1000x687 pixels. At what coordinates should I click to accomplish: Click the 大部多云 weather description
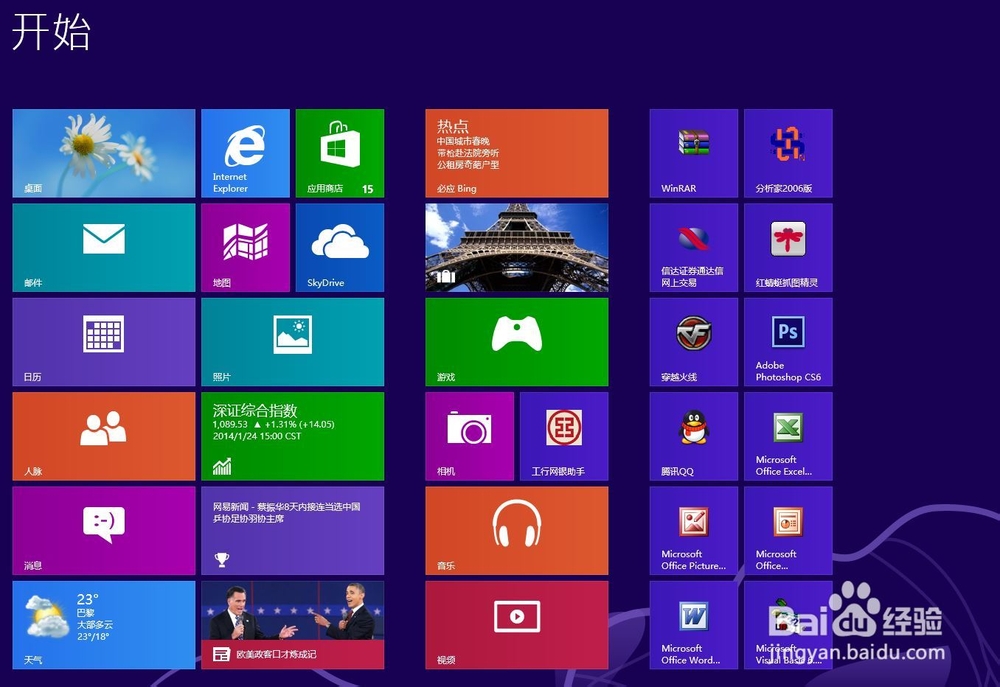coord(95,624)
